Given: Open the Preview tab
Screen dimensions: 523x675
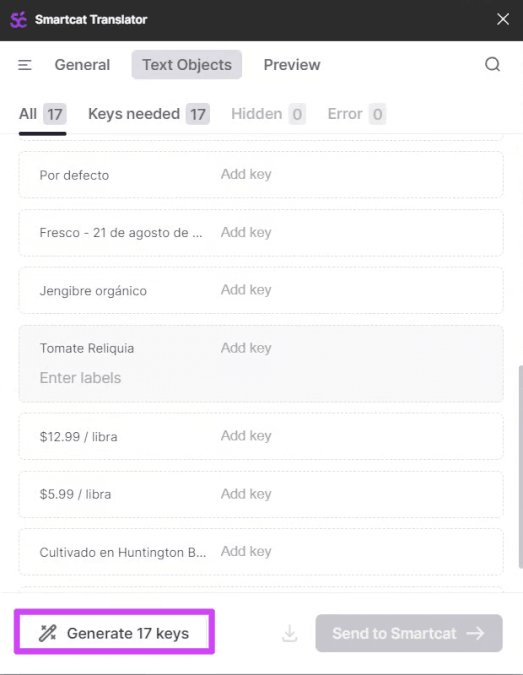Looking at the screenshot, I should tap(292, 65).
